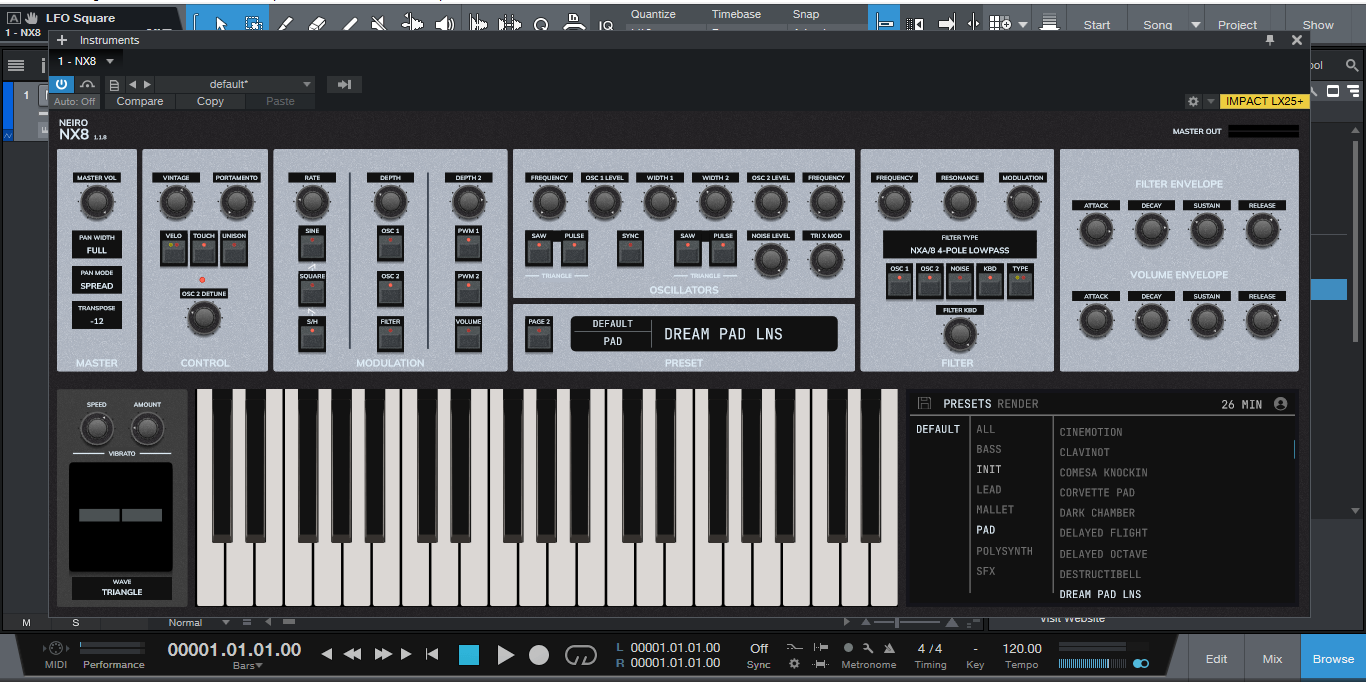Click the user account icon in presets

pos(1281,404)
